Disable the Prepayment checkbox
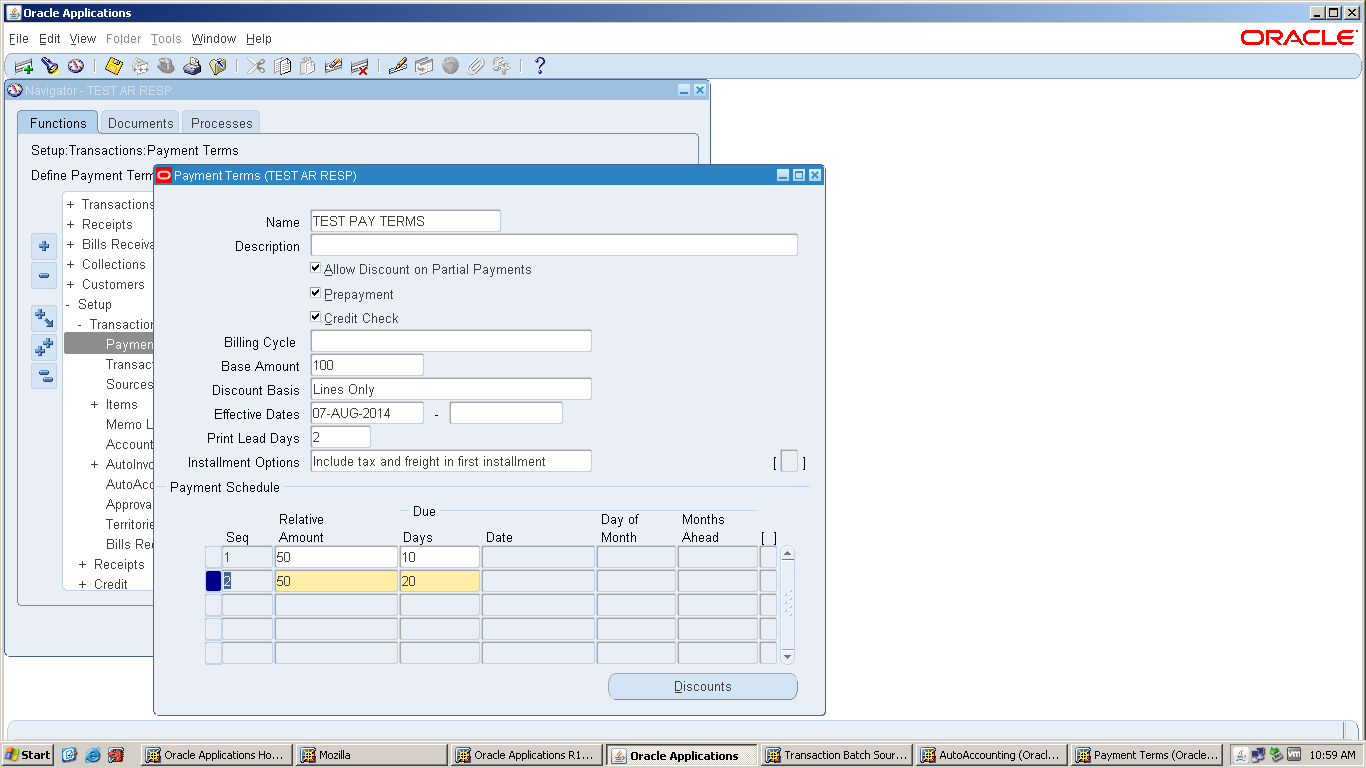1366x768 pixels. [315, 294]
